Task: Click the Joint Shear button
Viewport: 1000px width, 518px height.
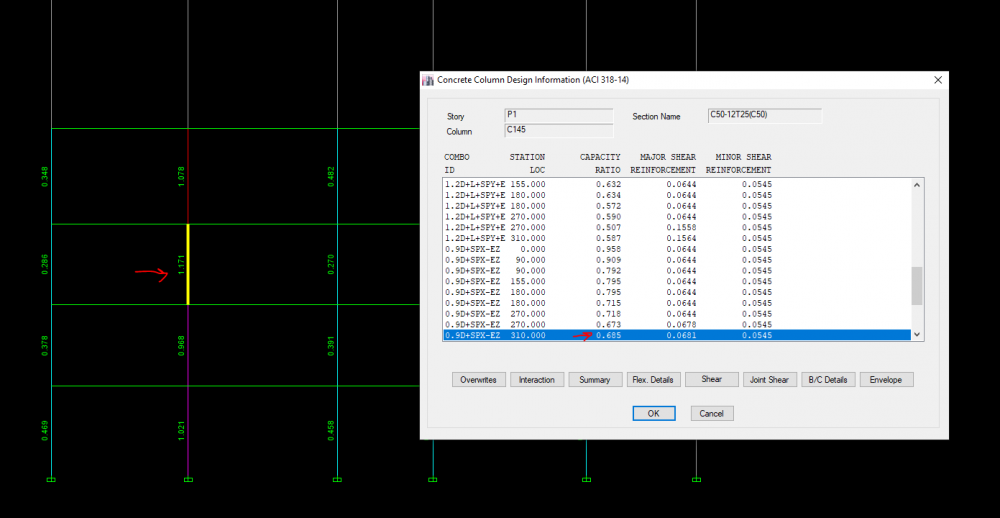Action: pyautogui.click(x=770, y=380)
